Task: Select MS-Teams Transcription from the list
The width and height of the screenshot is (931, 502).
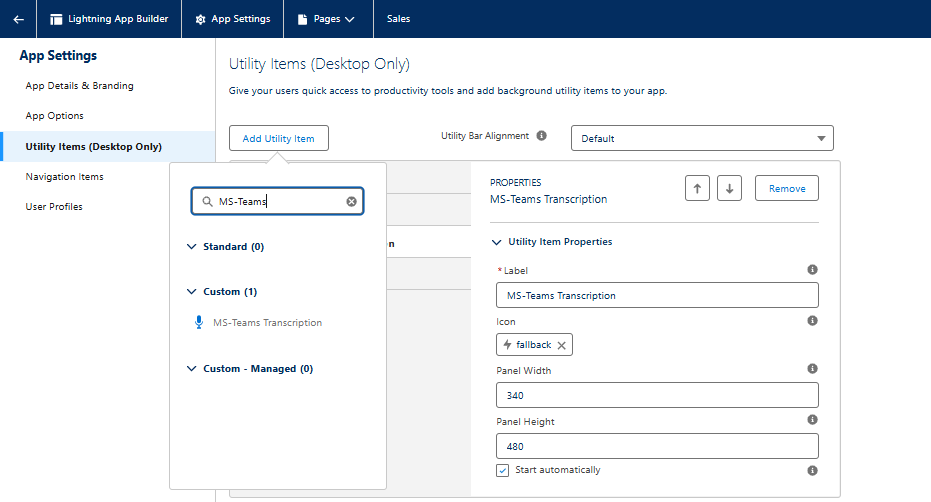Action: click(267, 323)
